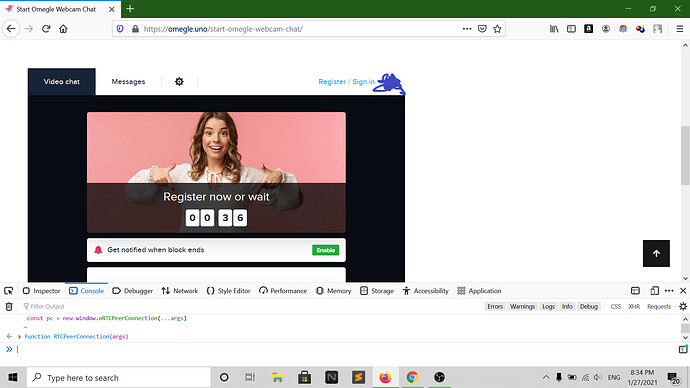Show hidden system tray icons chevron
Viewport: 690px width, 388px height.
coord(546,377)
